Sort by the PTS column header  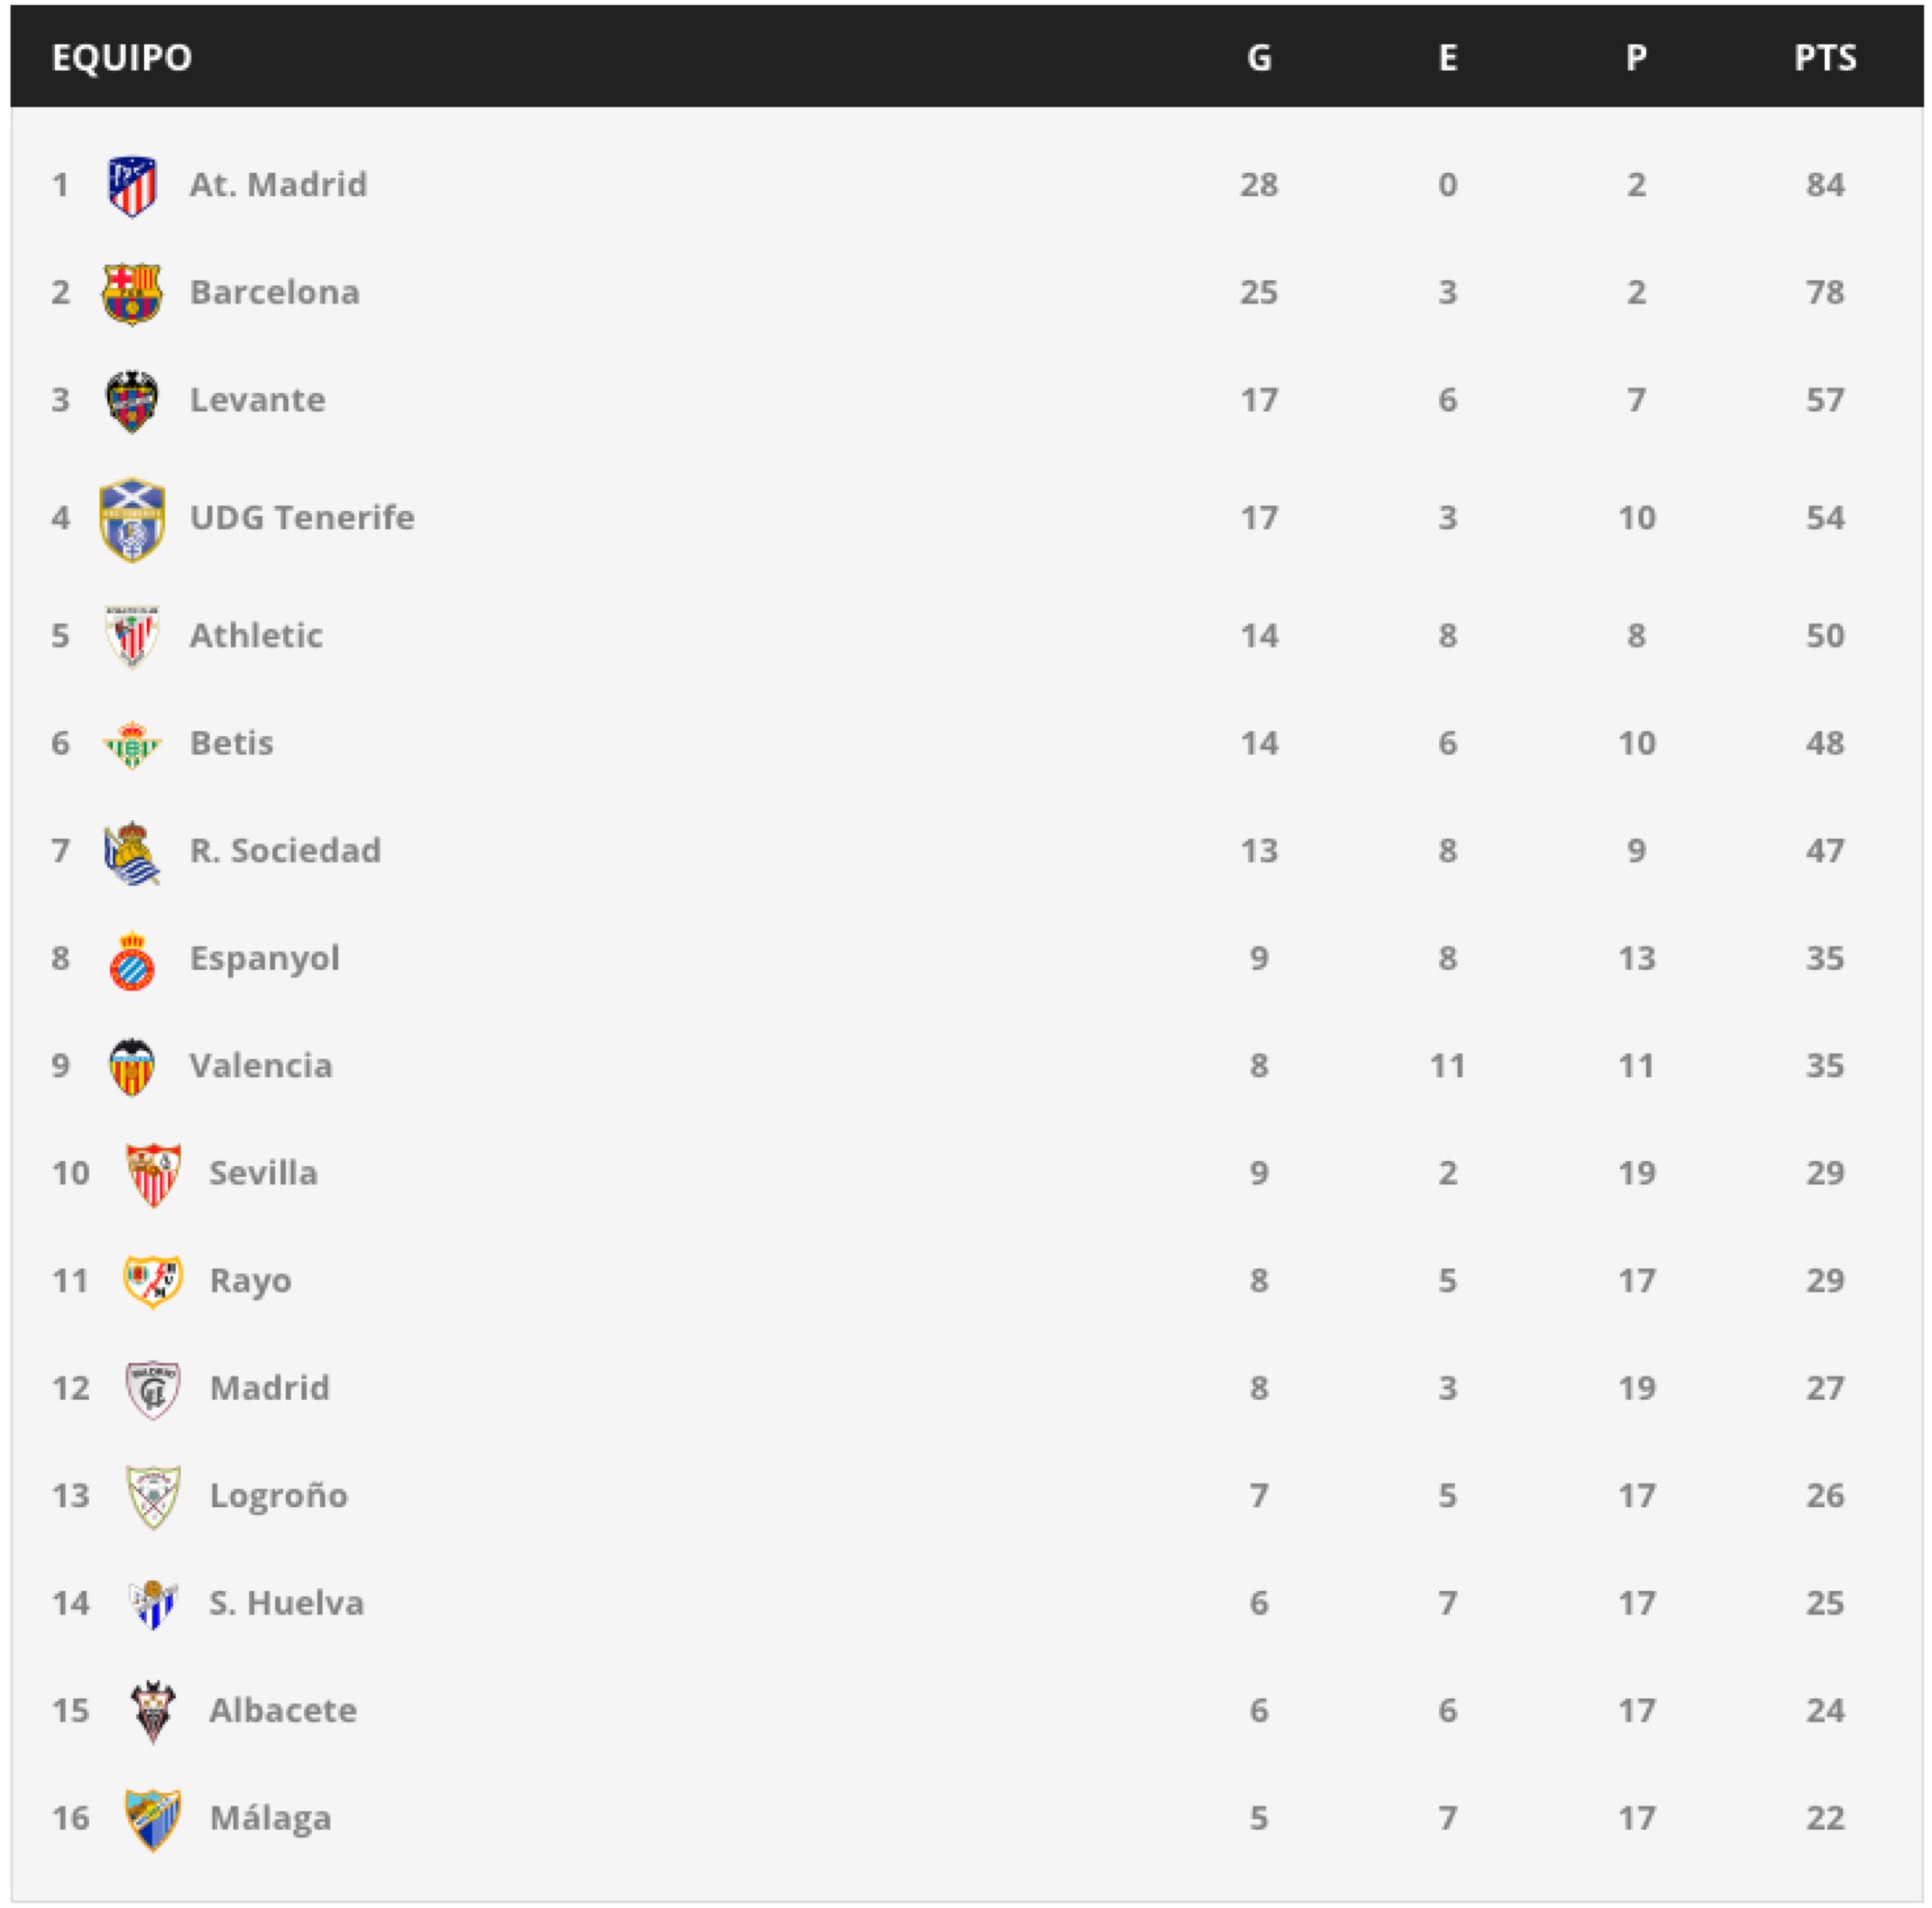click(x=1825, y=58)
